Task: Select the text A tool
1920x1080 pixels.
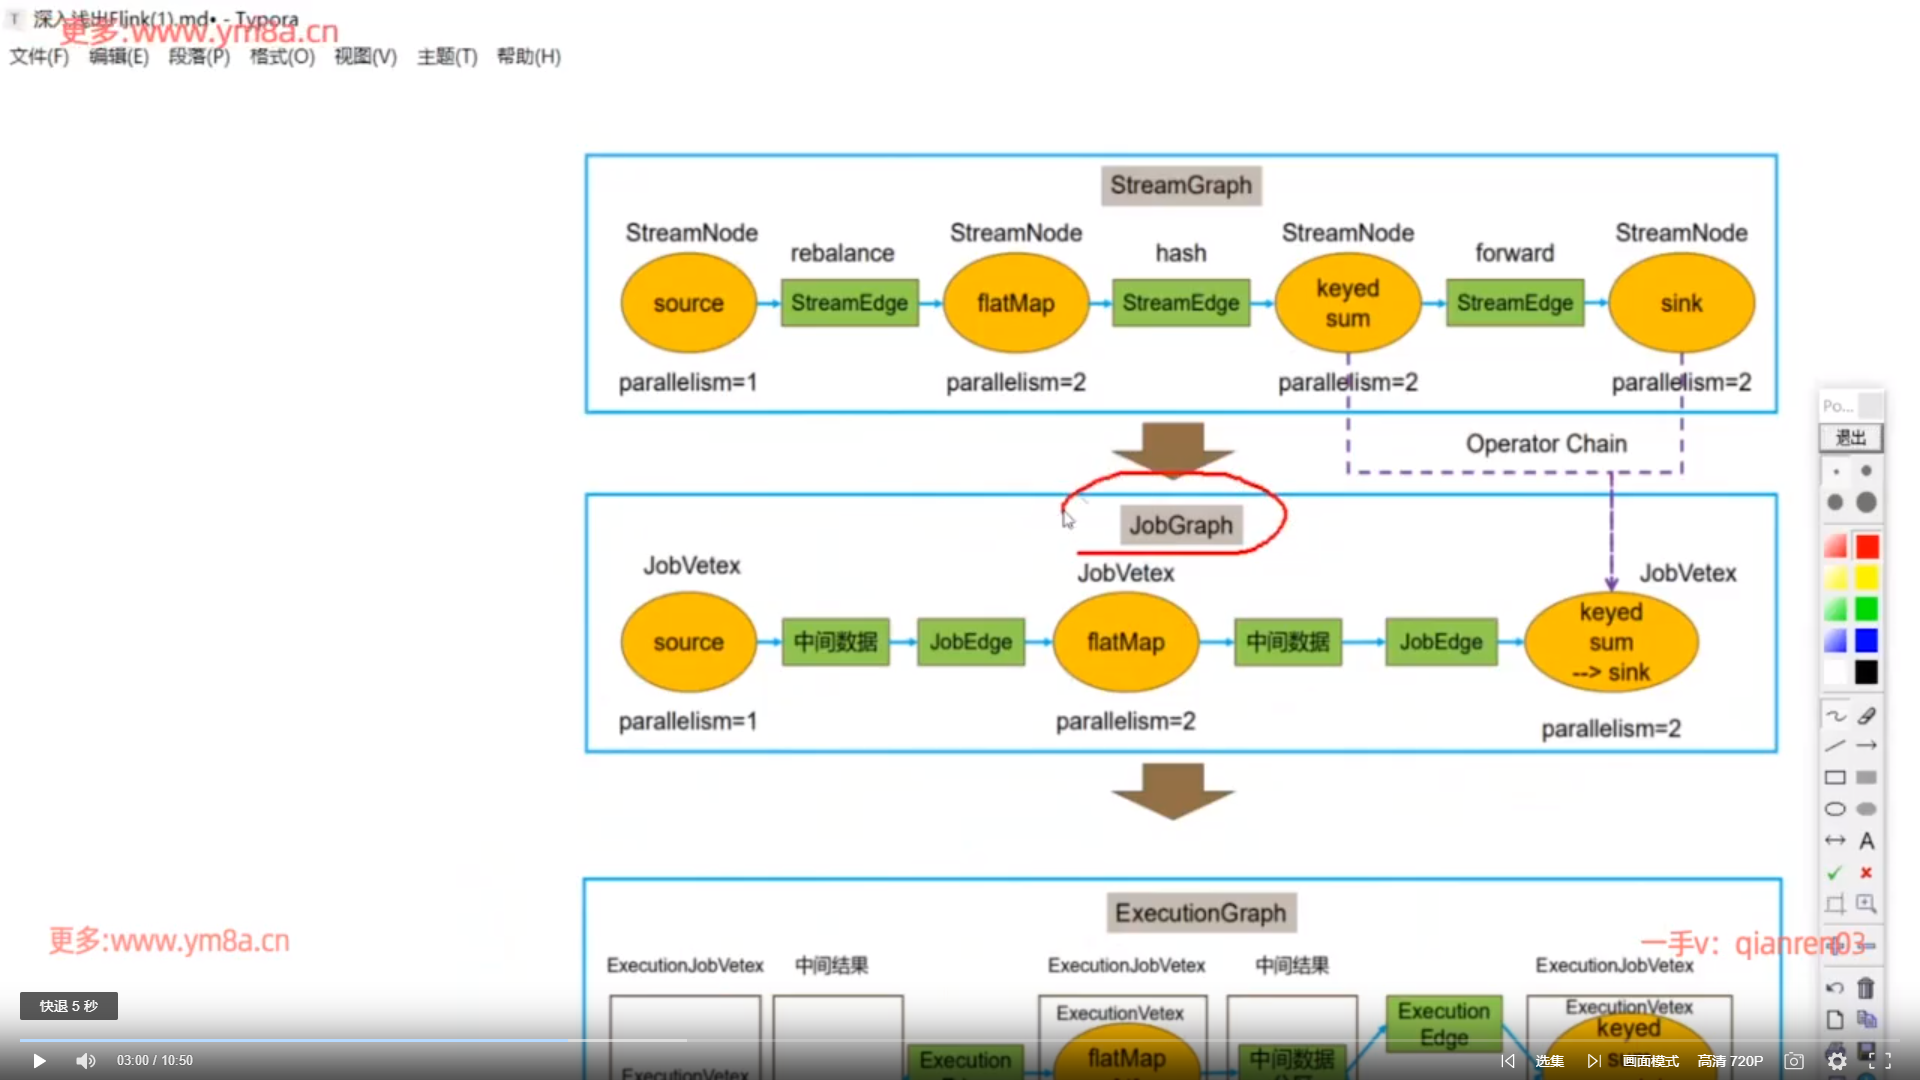Action: (1866, 841)
